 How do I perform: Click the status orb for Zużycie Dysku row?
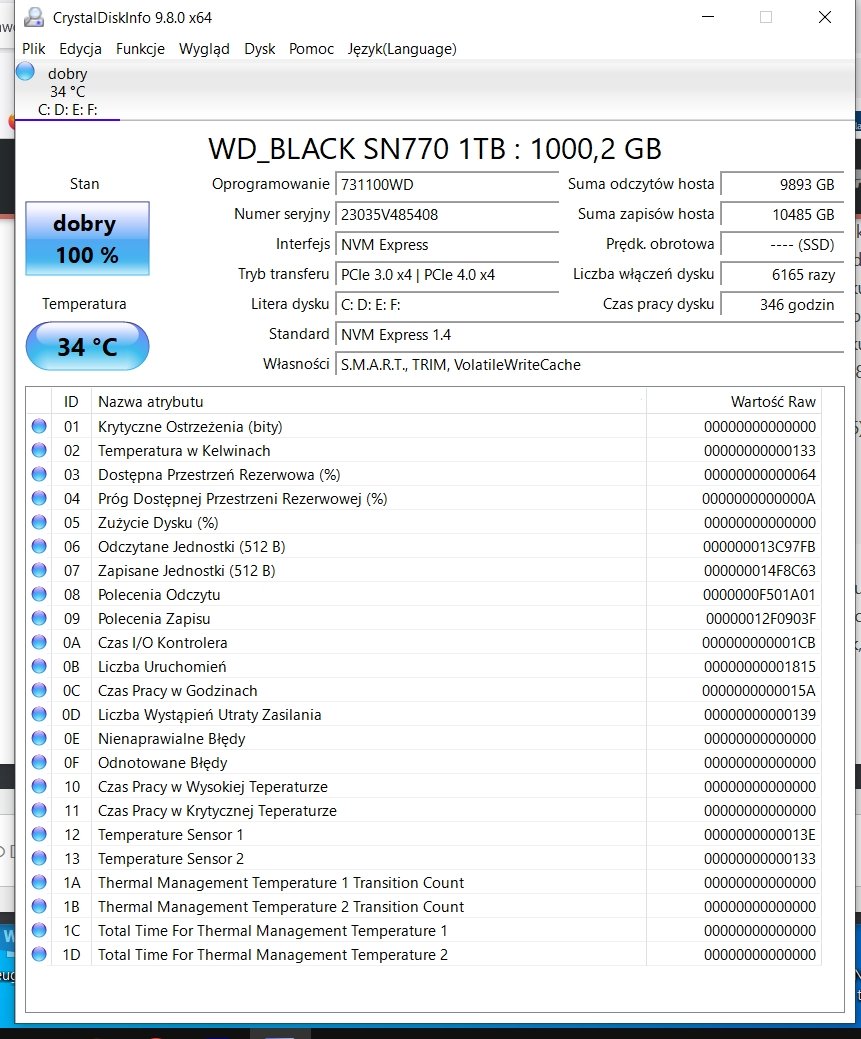(x=39, y=522)
